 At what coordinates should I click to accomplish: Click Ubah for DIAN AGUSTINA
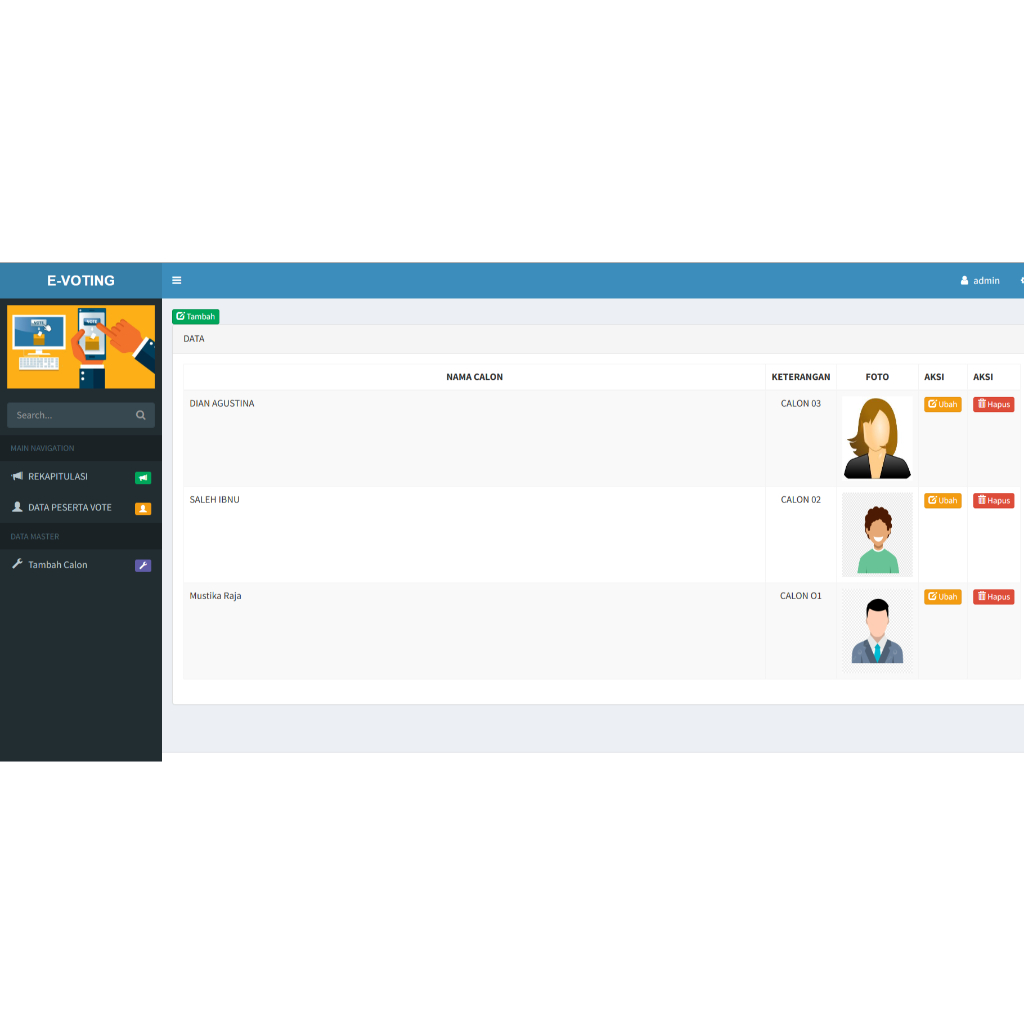(x=942, y=404)
